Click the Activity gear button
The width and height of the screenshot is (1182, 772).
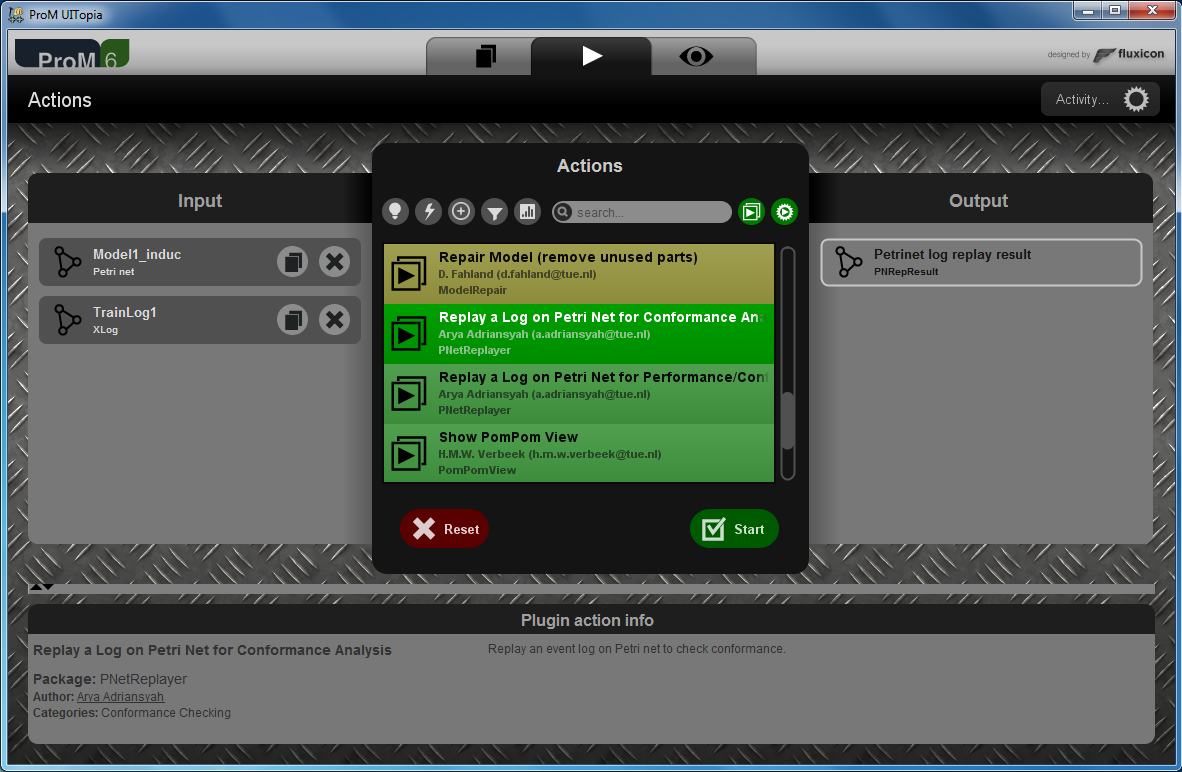pos(1100,100)
